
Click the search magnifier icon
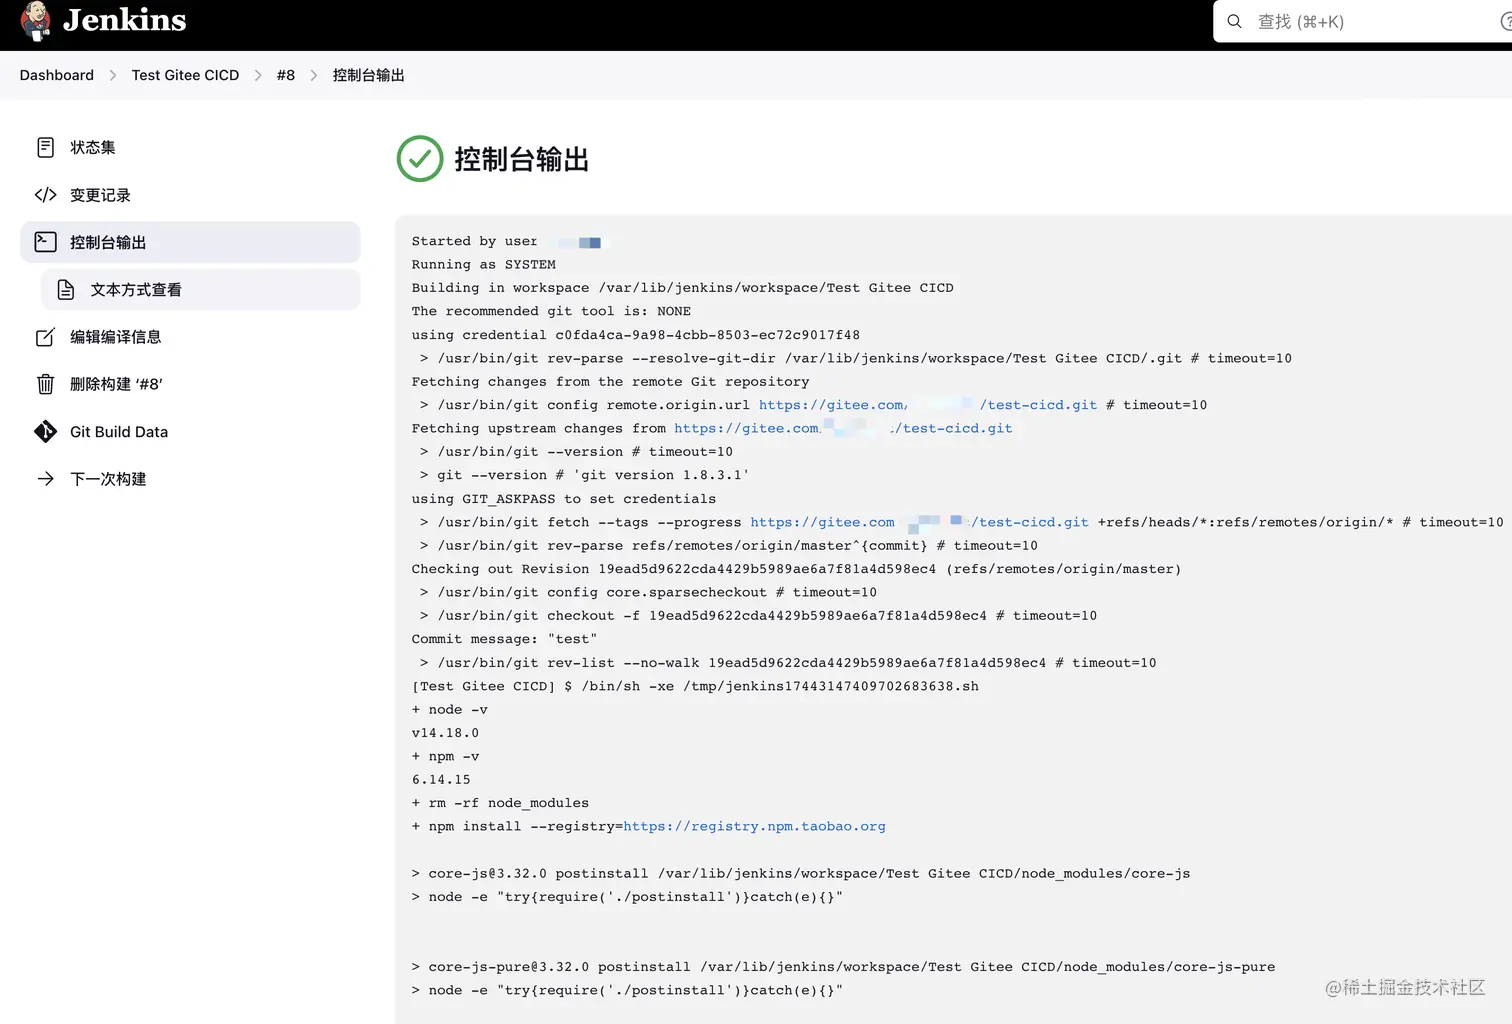(1235, 21)
